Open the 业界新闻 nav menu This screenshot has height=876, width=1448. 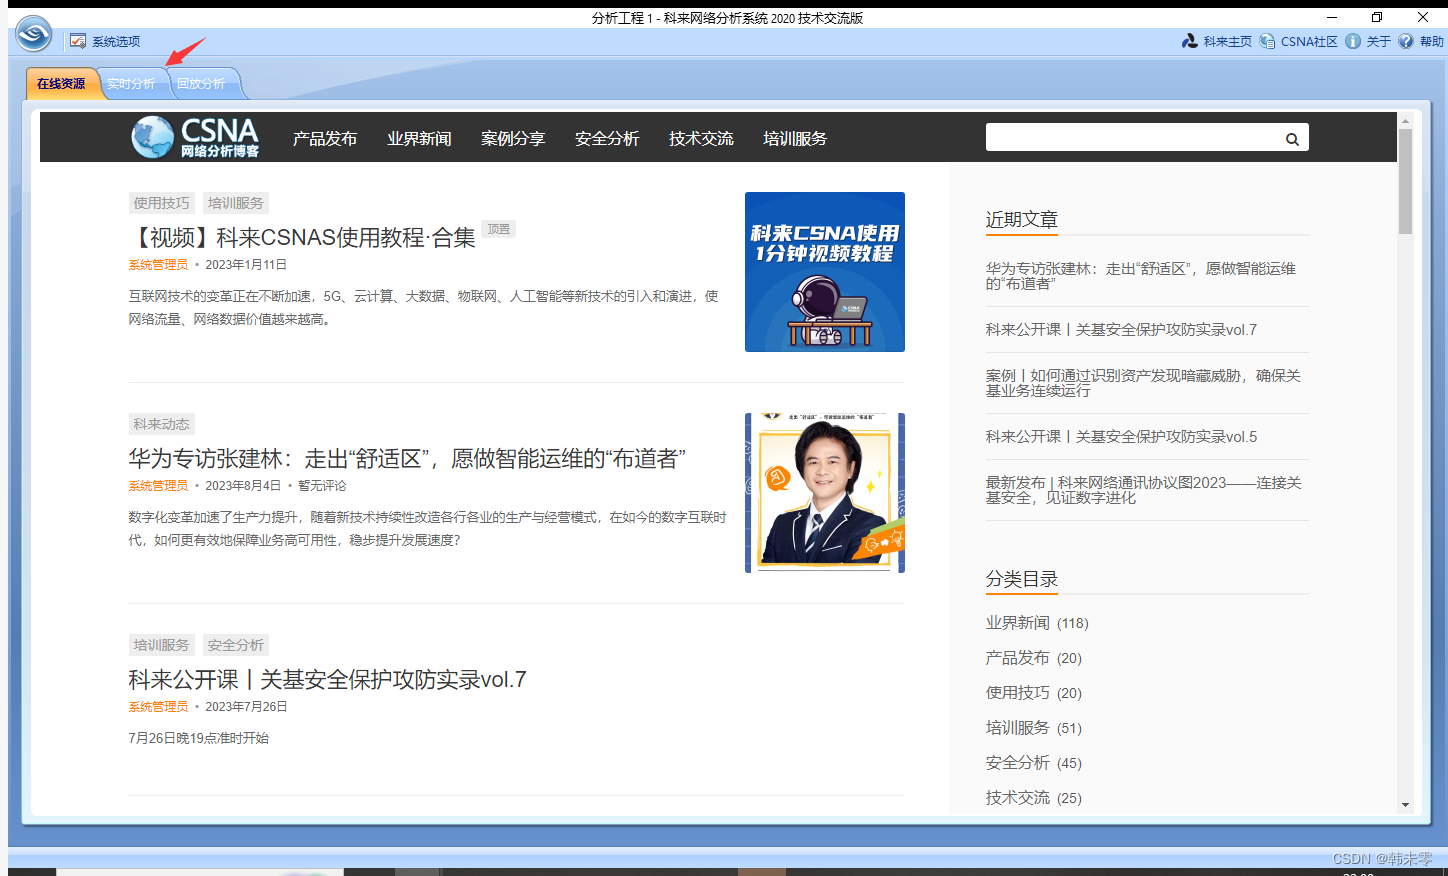pyautogui.click(x=419, y=139)
